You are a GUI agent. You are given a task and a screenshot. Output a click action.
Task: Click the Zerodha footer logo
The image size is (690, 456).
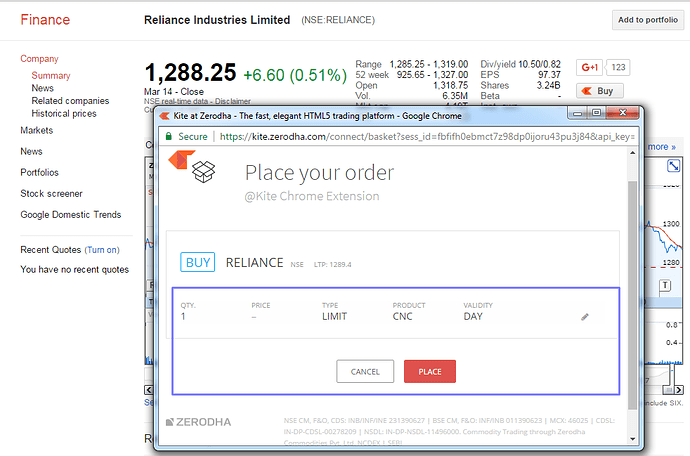[198, 422]
